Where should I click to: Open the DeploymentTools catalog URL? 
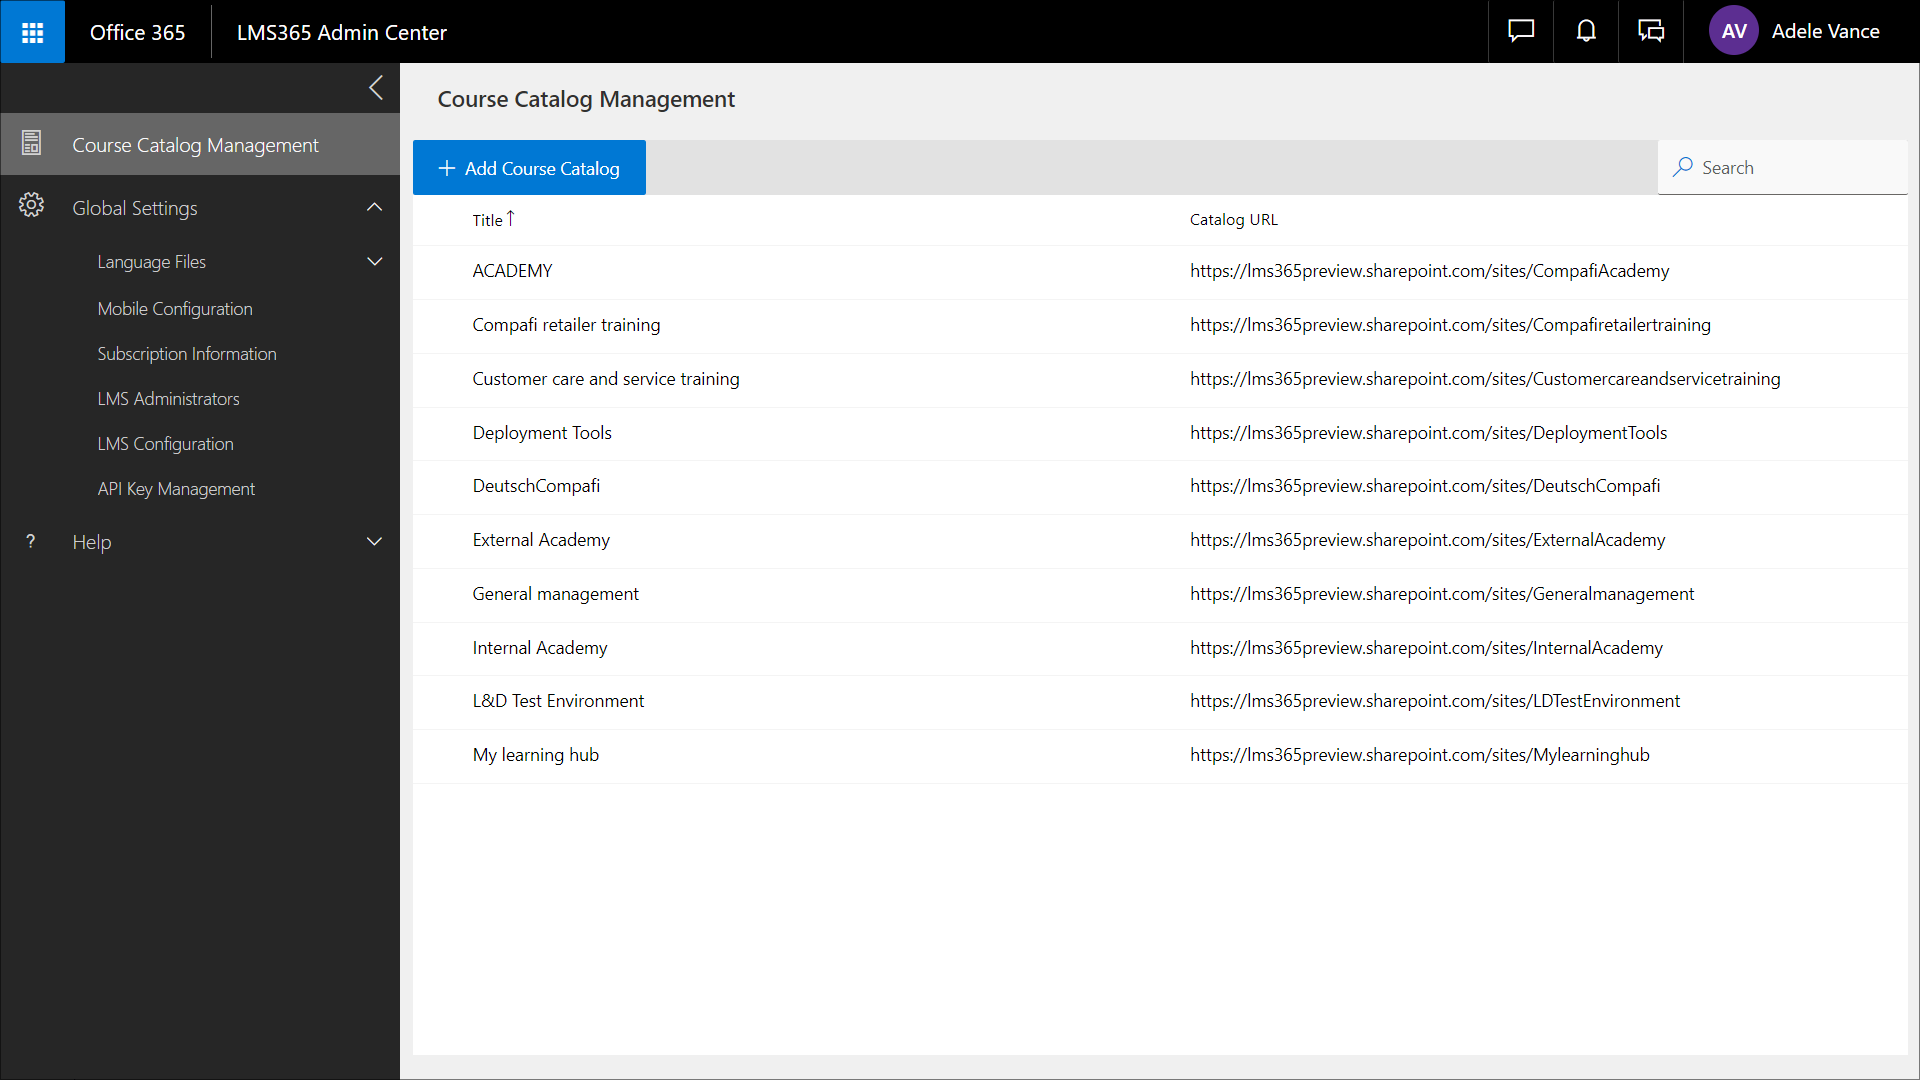(1428, 433)
